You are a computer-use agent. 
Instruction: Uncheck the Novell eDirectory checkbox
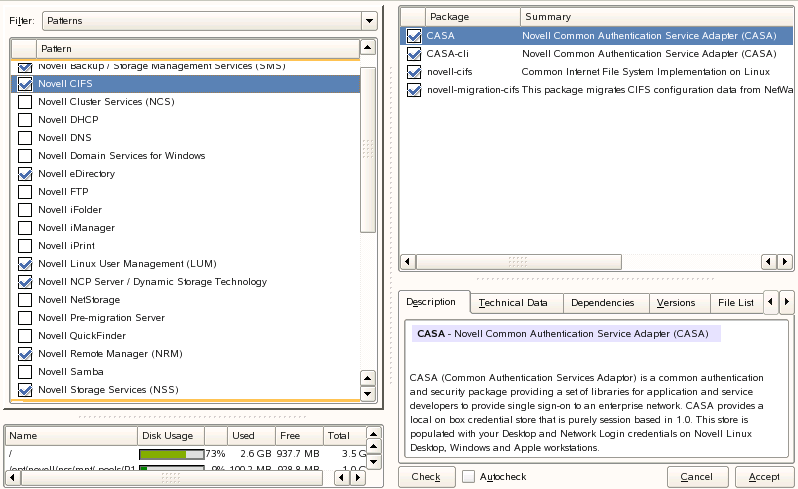coord(25,174)
